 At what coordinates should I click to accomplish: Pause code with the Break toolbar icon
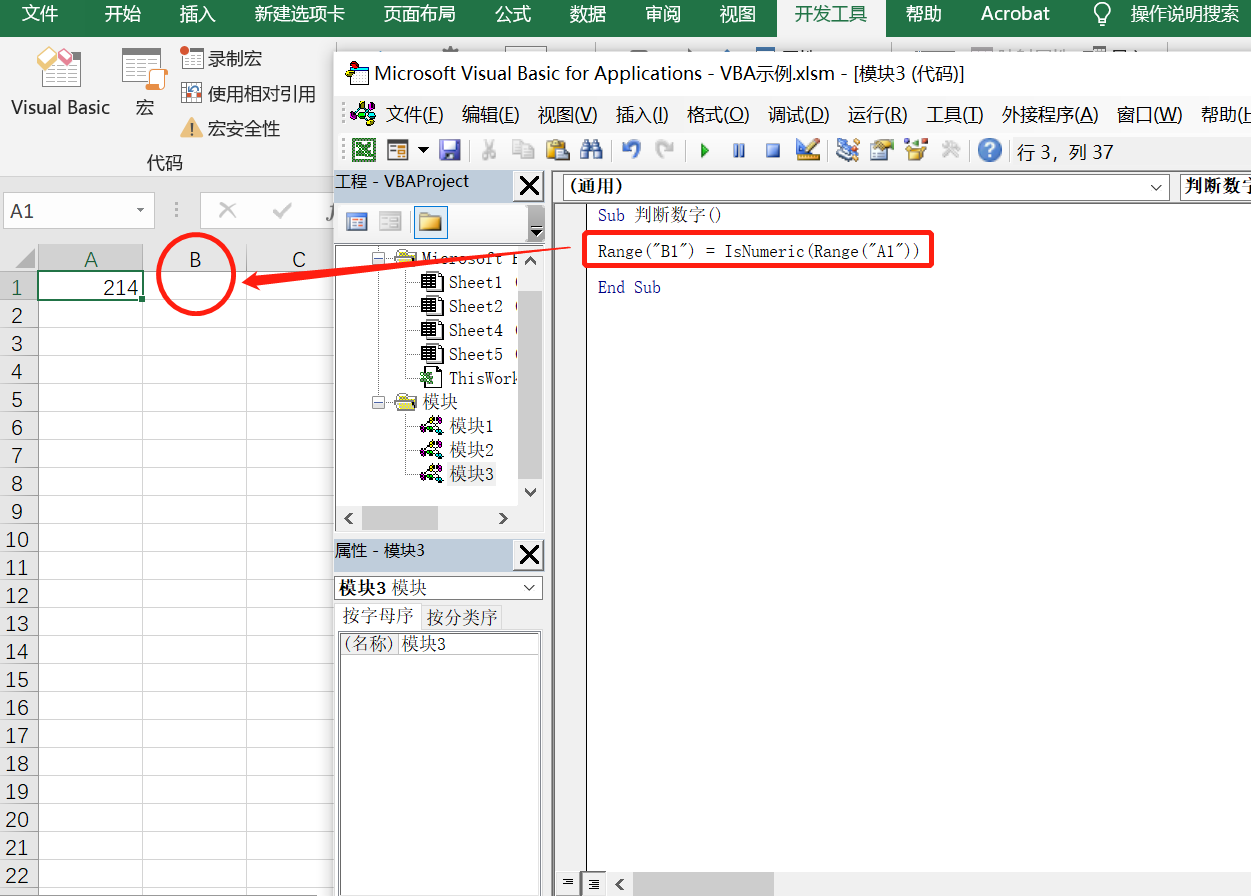740,149
